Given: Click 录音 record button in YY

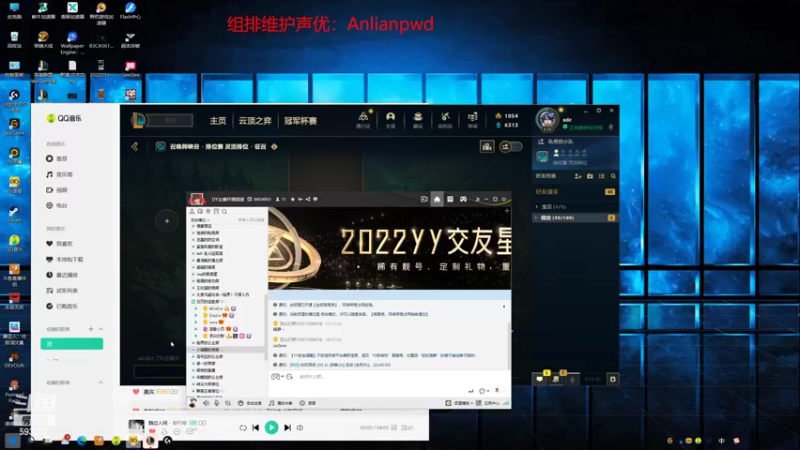Looking at the screenshot, I should pos(308,403).
